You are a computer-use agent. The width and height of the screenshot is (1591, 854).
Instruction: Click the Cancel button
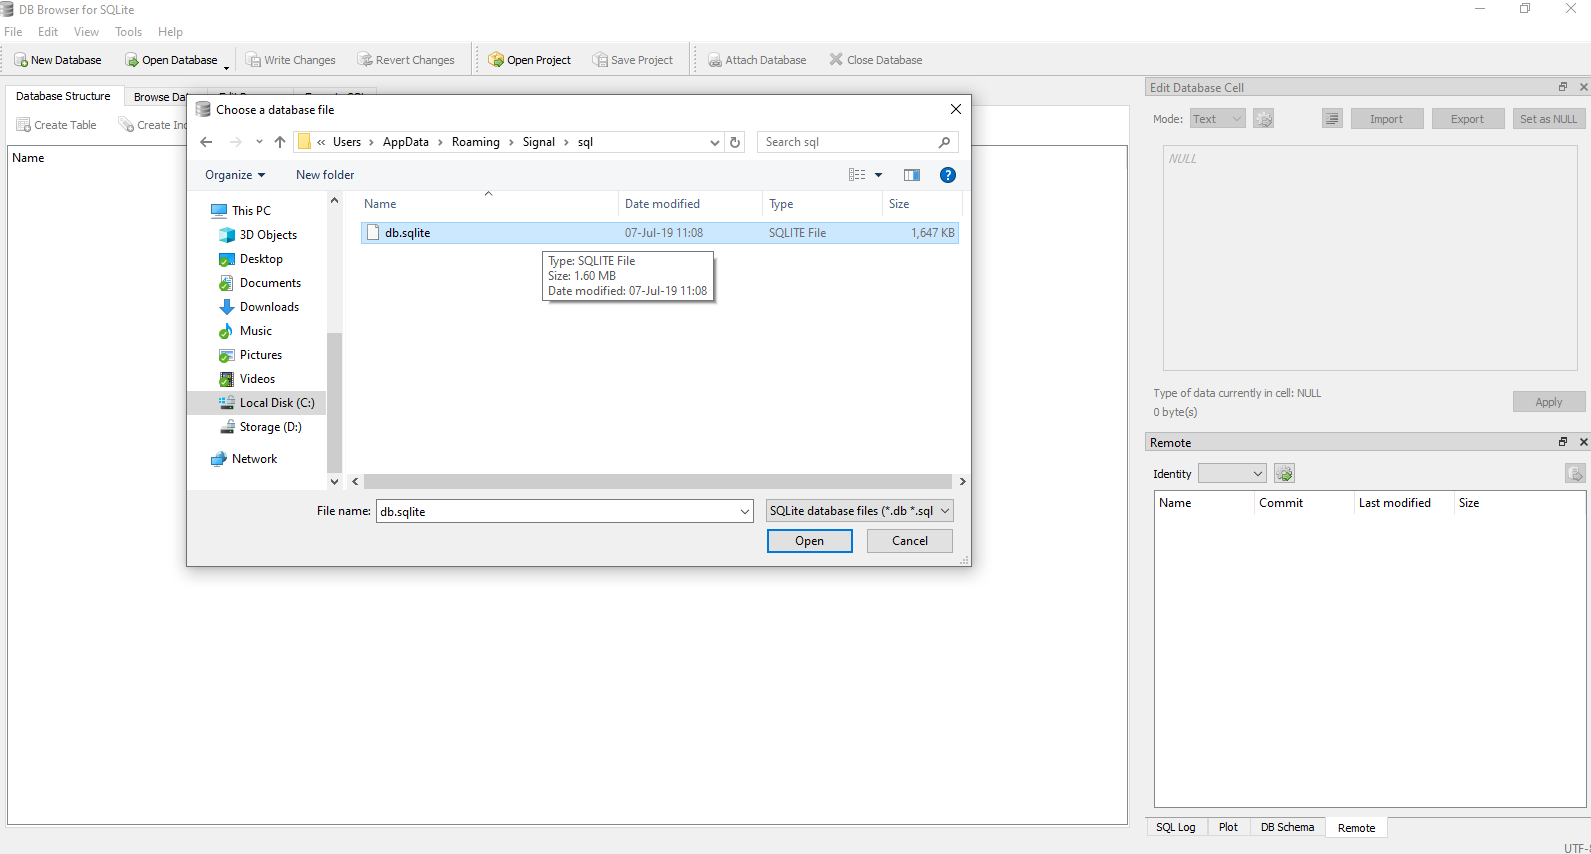tap(909, 541)
